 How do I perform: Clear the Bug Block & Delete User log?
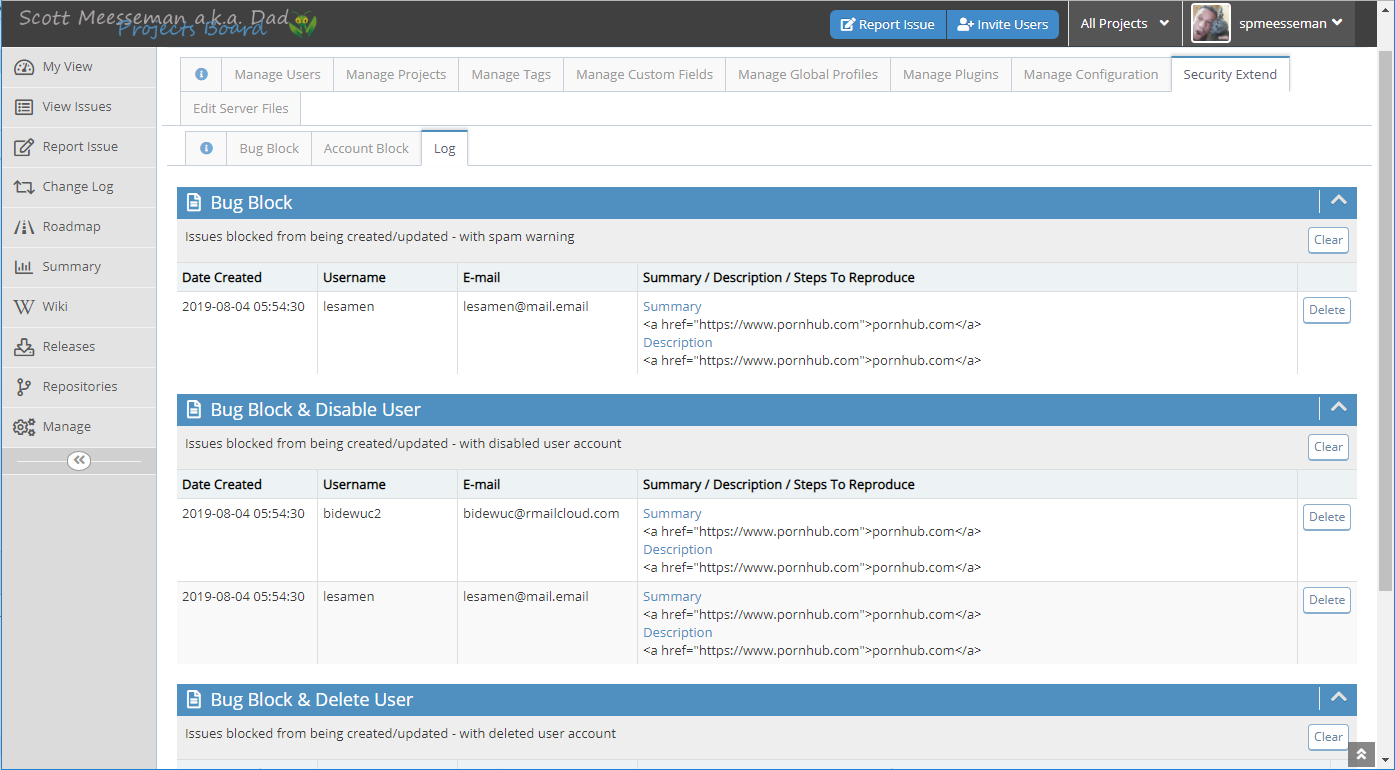[x=1328, y=737]
